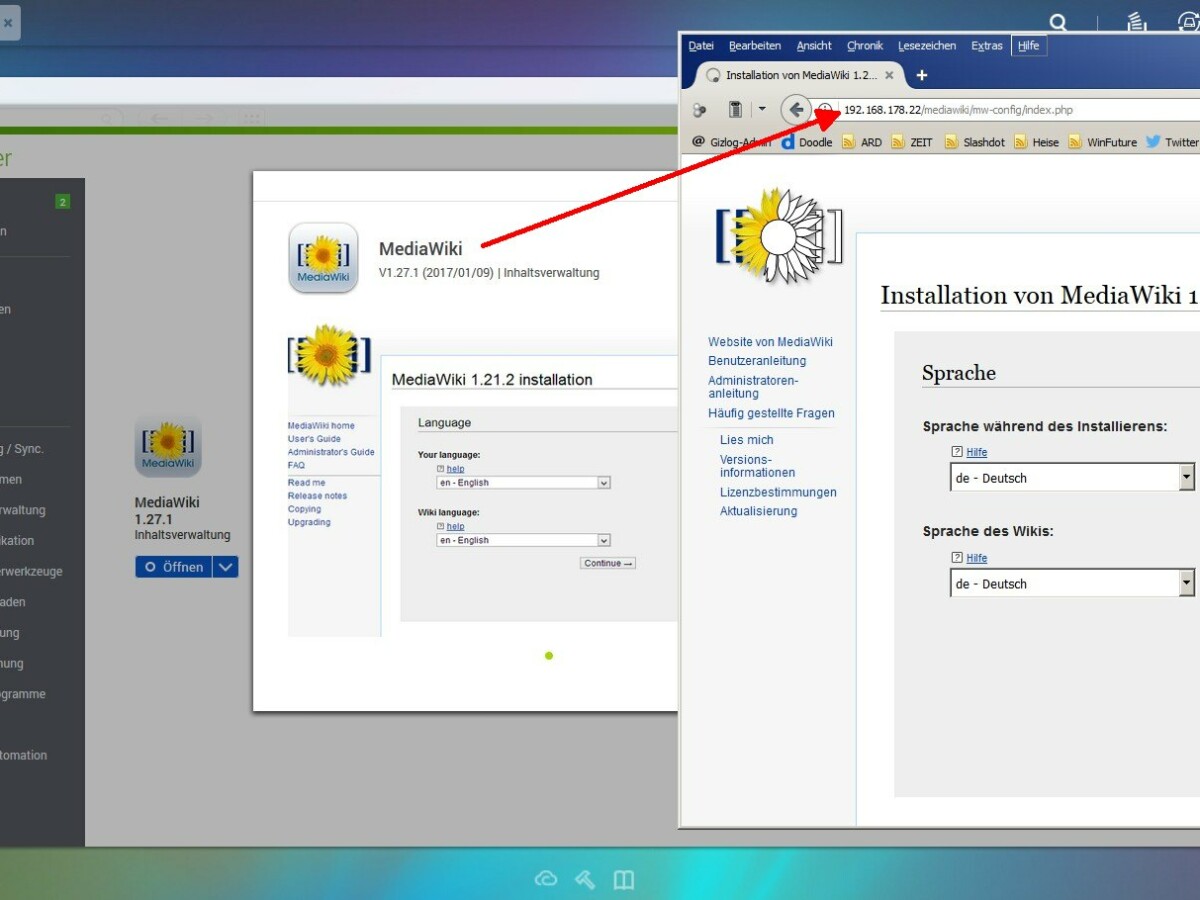Click the MediaWiki 1.21.2 installation preview screenshot
Image resolution: width=1200 pixels, height=900 pixels.
tap(482, 480)
